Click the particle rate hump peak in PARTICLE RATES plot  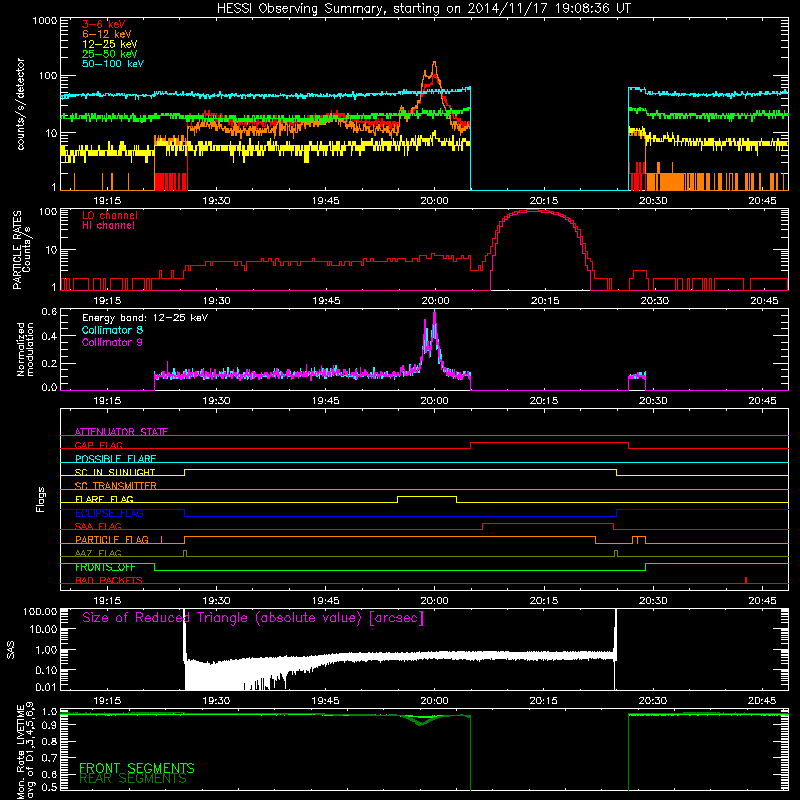click(534, 210)
